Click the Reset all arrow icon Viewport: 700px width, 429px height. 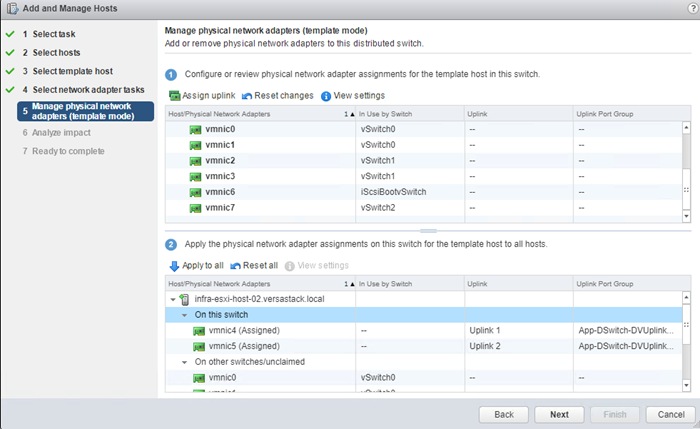(235, 266)
